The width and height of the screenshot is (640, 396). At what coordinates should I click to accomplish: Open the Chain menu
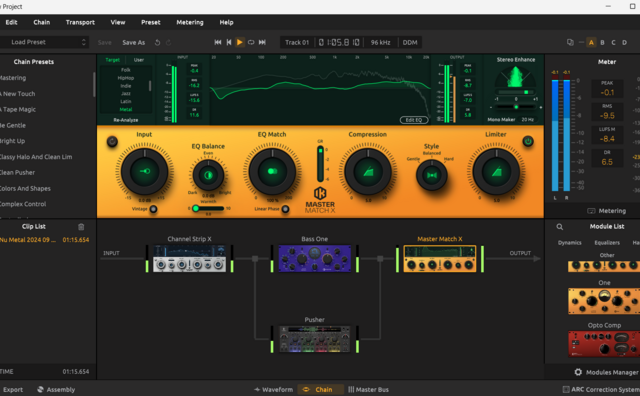click(x=42, y=22)
